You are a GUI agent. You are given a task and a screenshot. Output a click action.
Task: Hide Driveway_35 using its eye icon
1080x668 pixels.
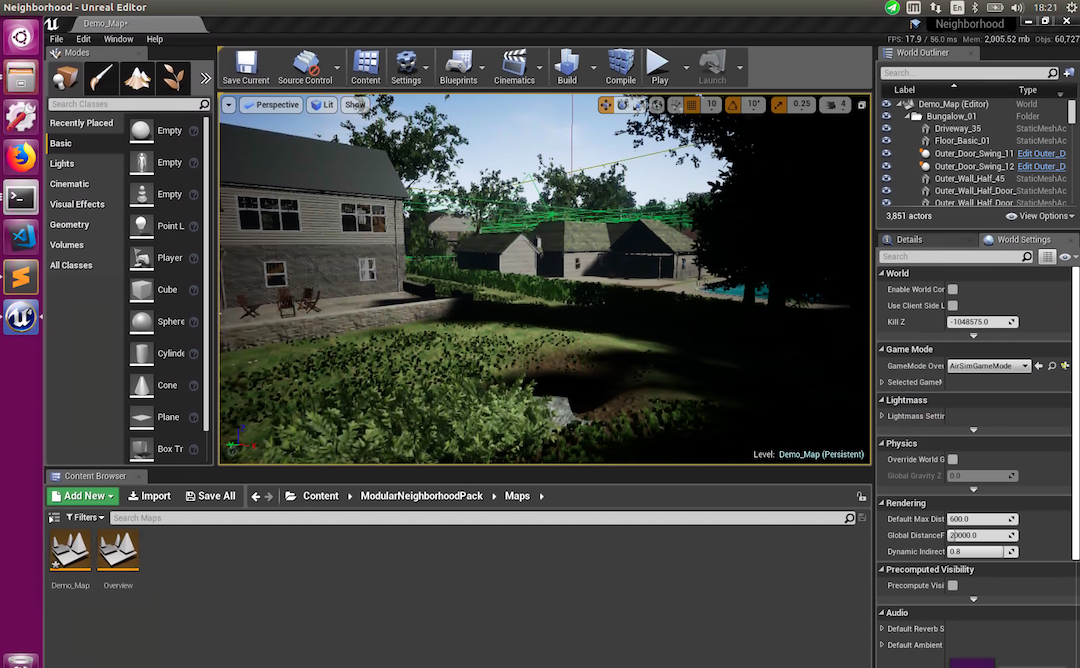pyautogui.click(x=886, y=129)
